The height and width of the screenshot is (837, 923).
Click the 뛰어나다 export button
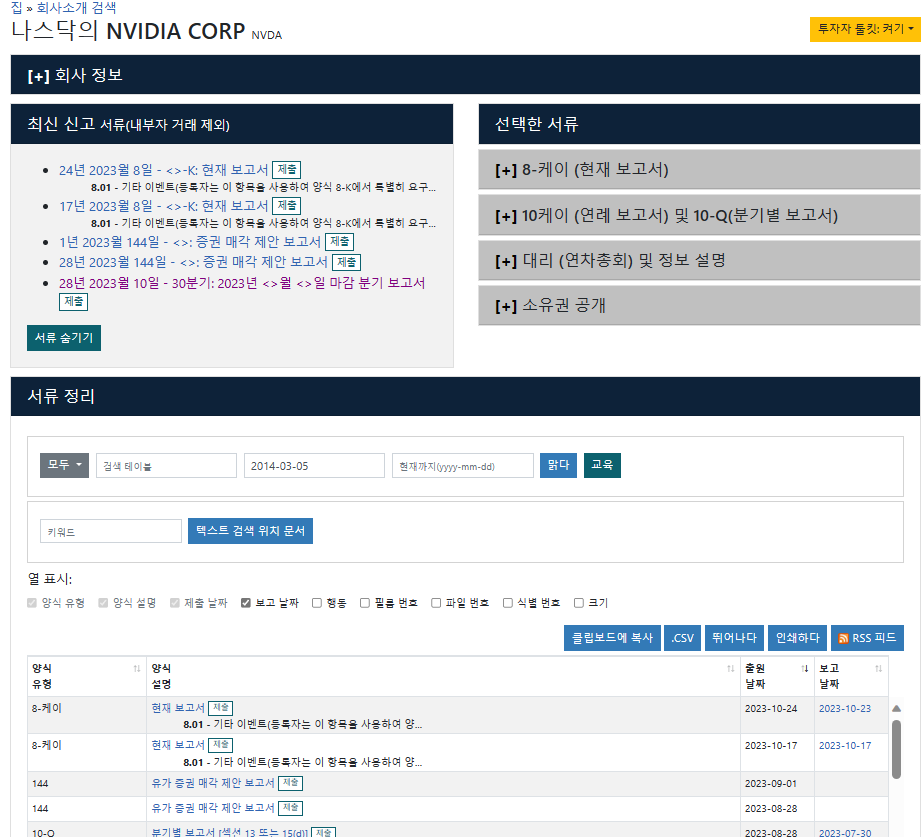point(734,638)
